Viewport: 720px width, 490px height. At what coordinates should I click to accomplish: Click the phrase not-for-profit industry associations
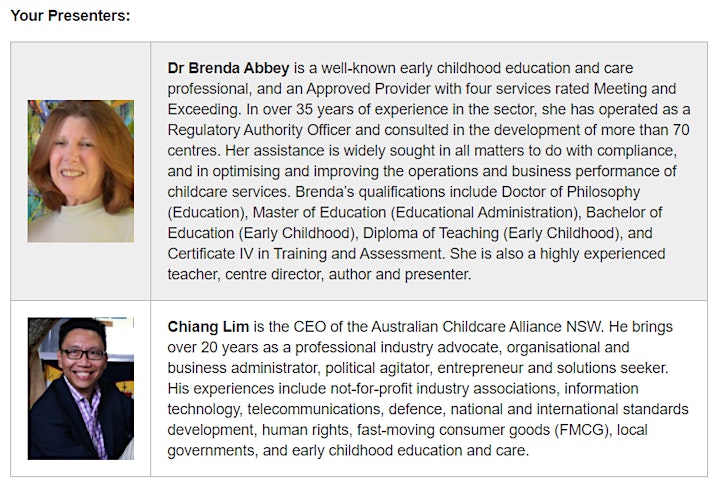point(443,389)
